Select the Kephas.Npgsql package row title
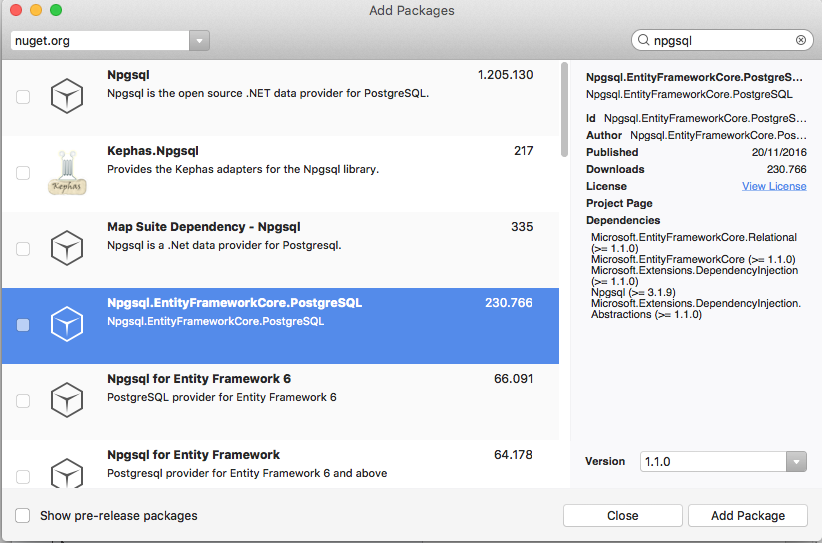The width and height of the screenshot is (822, 543). tap(153, 151)
